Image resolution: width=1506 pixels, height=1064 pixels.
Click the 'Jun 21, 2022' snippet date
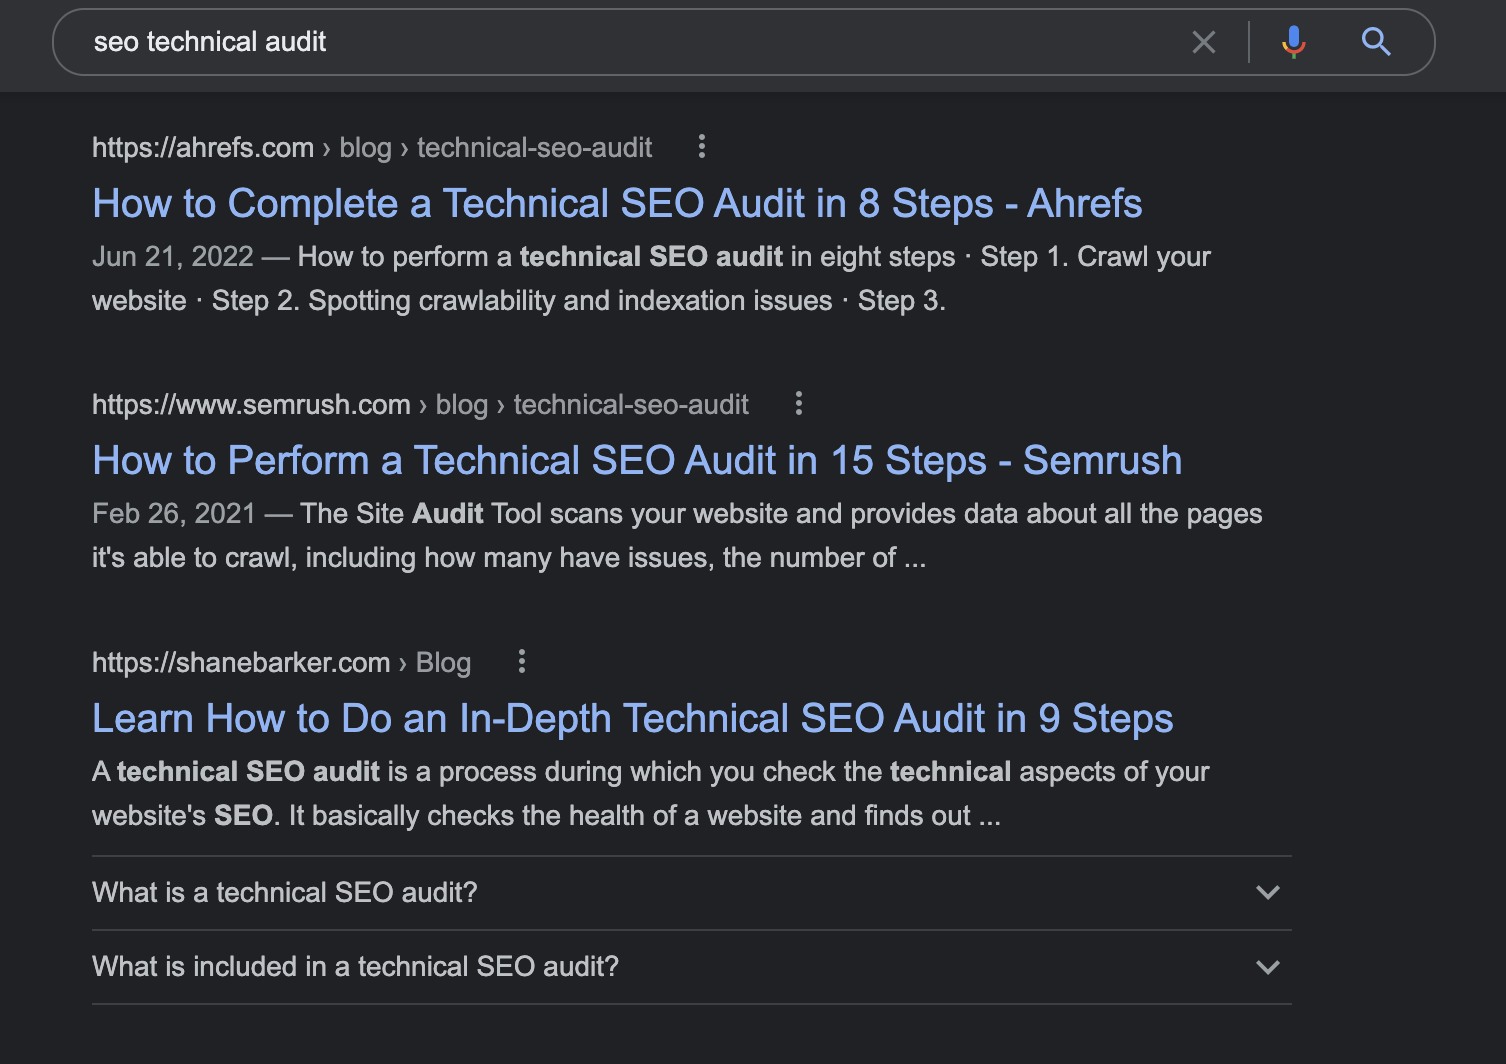click(173, 257)
